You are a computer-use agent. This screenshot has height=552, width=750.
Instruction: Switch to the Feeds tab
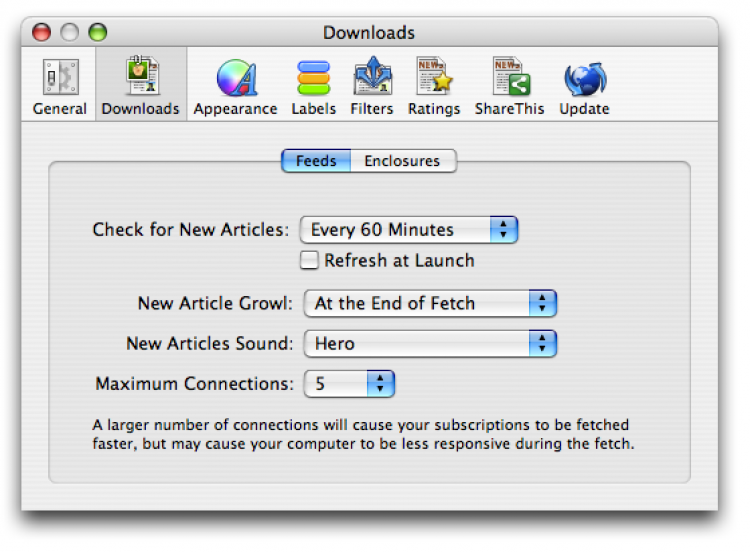point(316,161)
